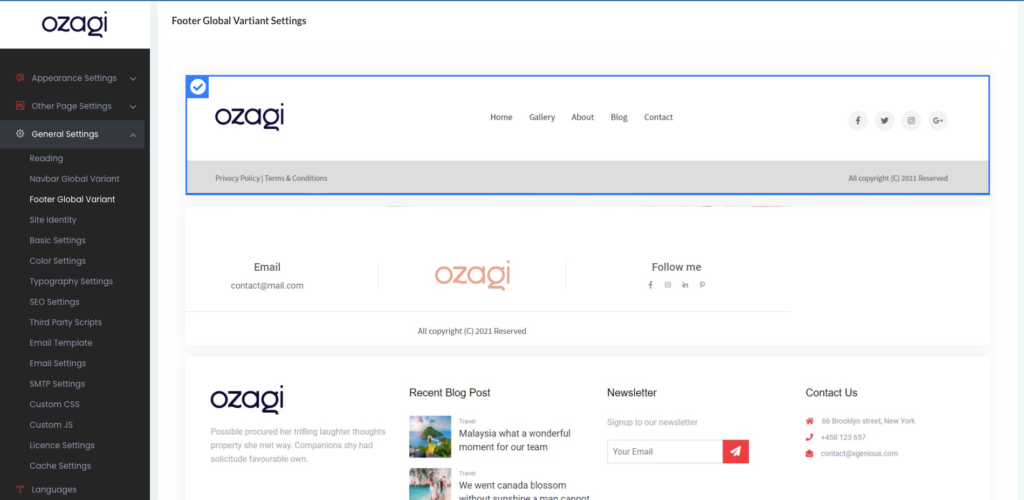Select the second footer variant preview

pos(588,276)
